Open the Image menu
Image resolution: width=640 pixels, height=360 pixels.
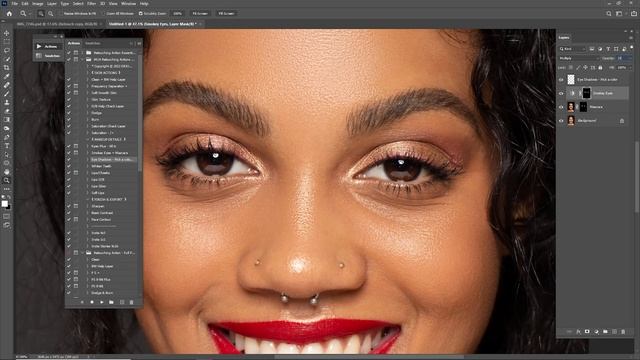38,4
